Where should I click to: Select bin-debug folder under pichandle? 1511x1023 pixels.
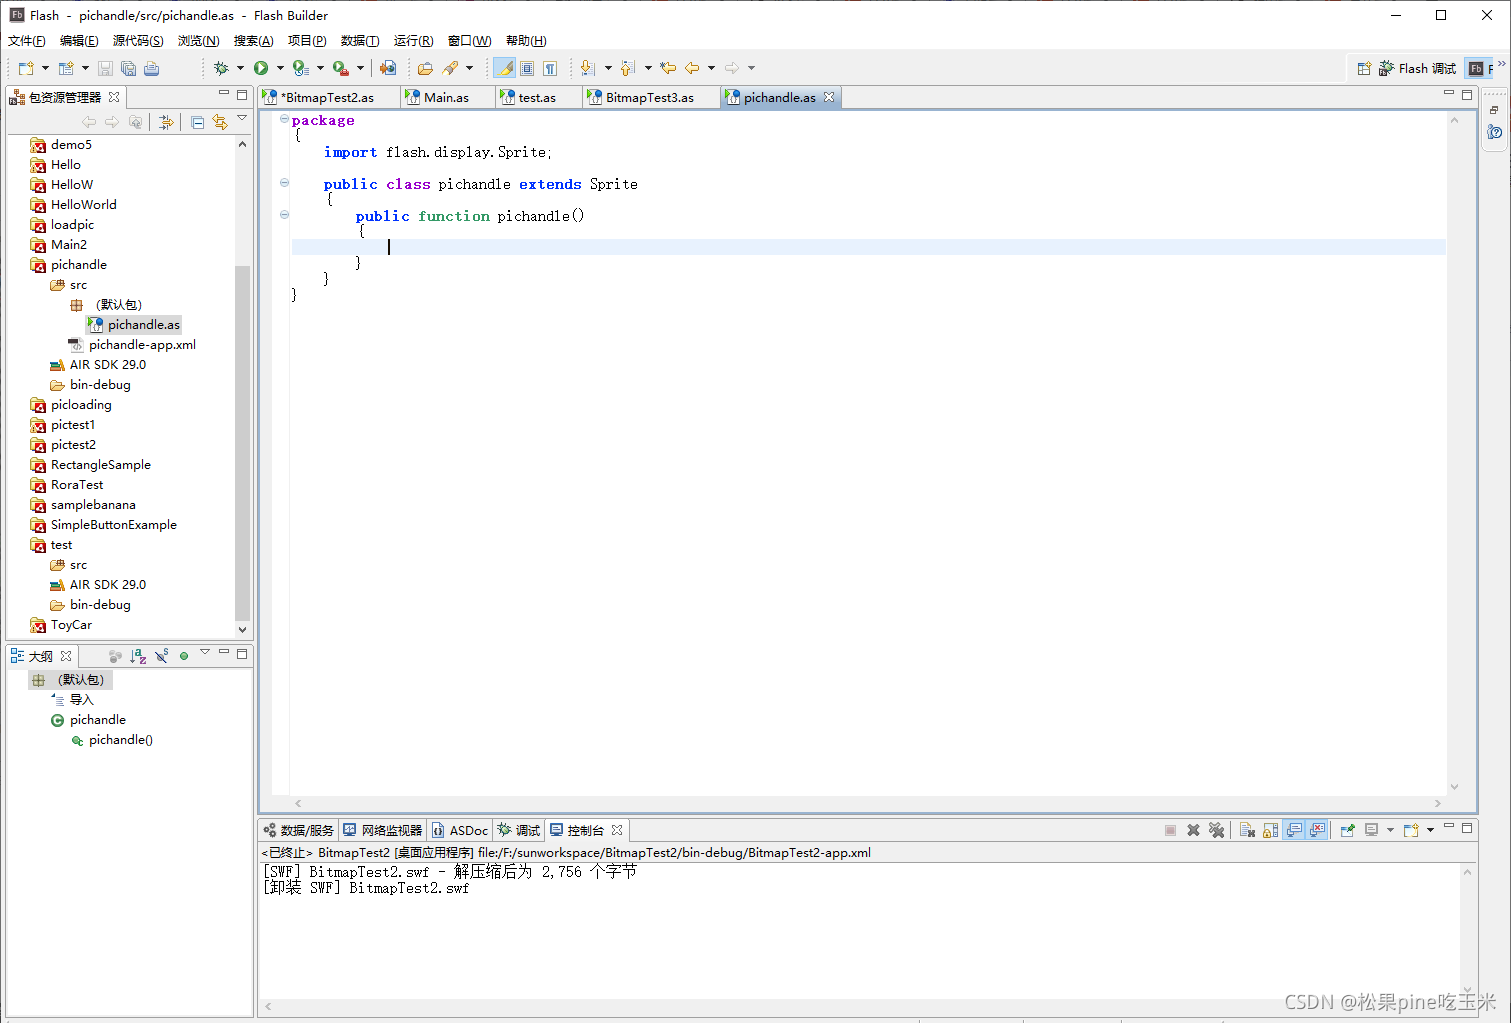tap(100, 385)
